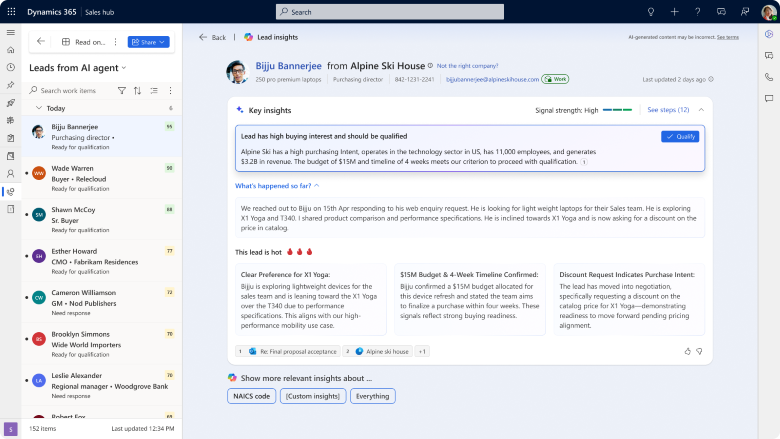780x439 pixels.
Task: Open the Share dropdown button
Action: (148, 42)
